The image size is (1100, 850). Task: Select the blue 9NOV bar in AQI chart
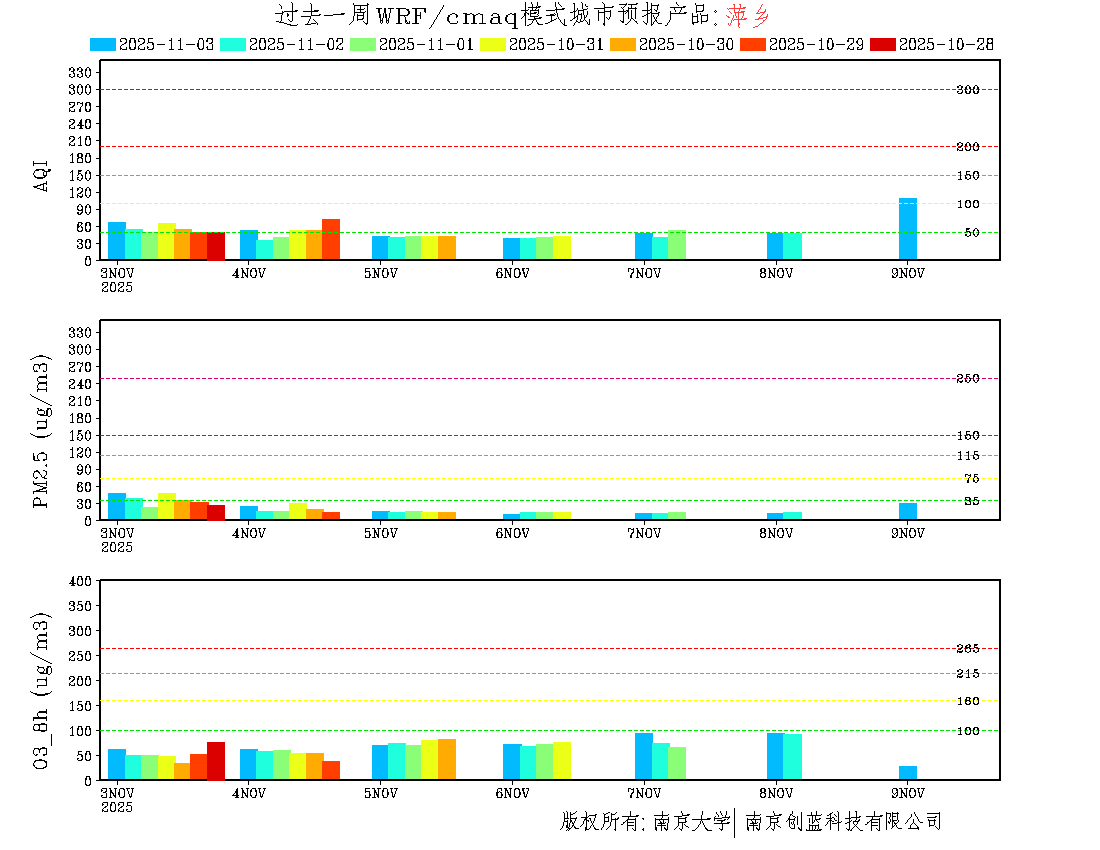(907, 229)
